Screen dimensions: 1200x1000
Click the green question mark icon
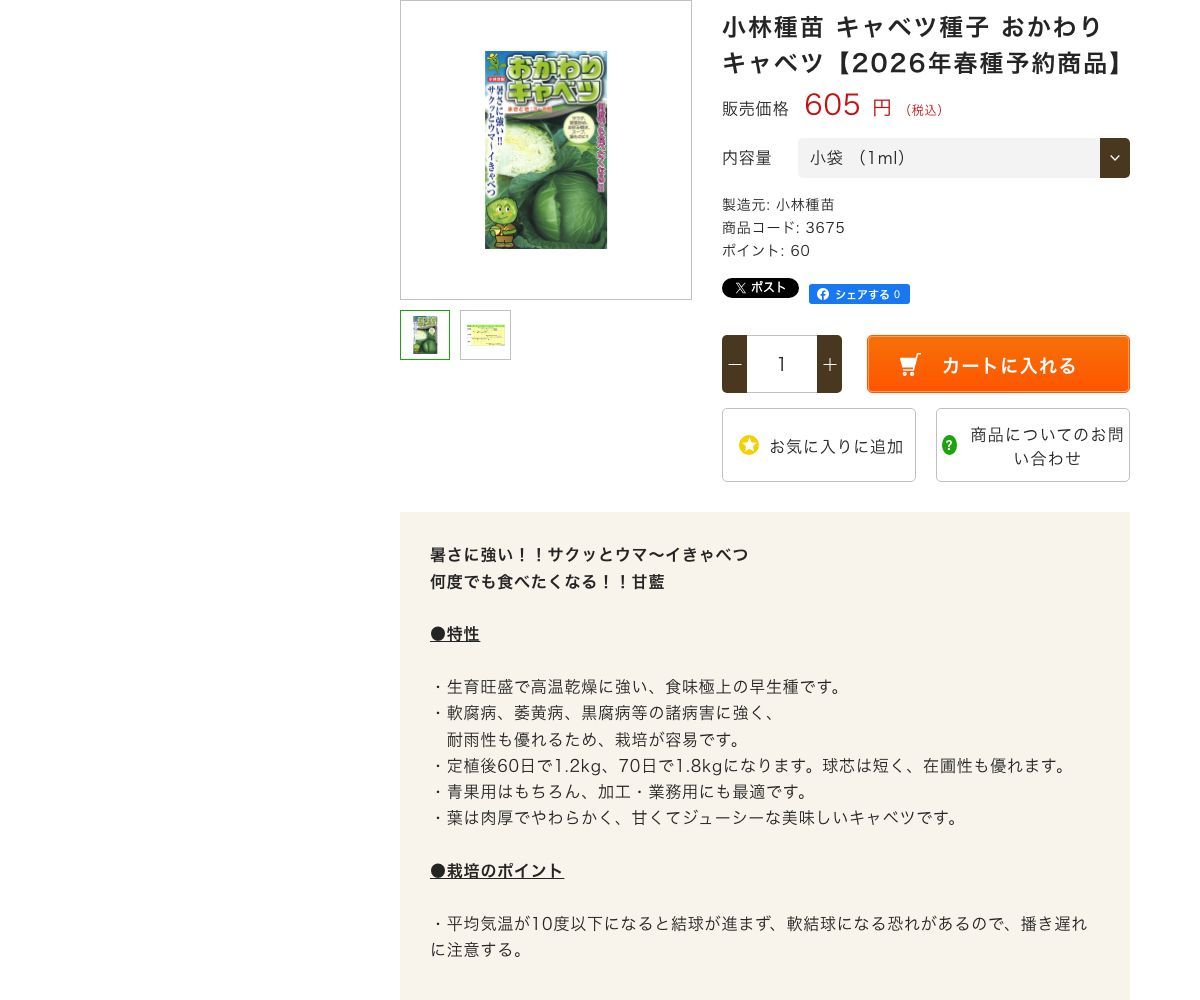pyautogui.click(x=950, y=445)
